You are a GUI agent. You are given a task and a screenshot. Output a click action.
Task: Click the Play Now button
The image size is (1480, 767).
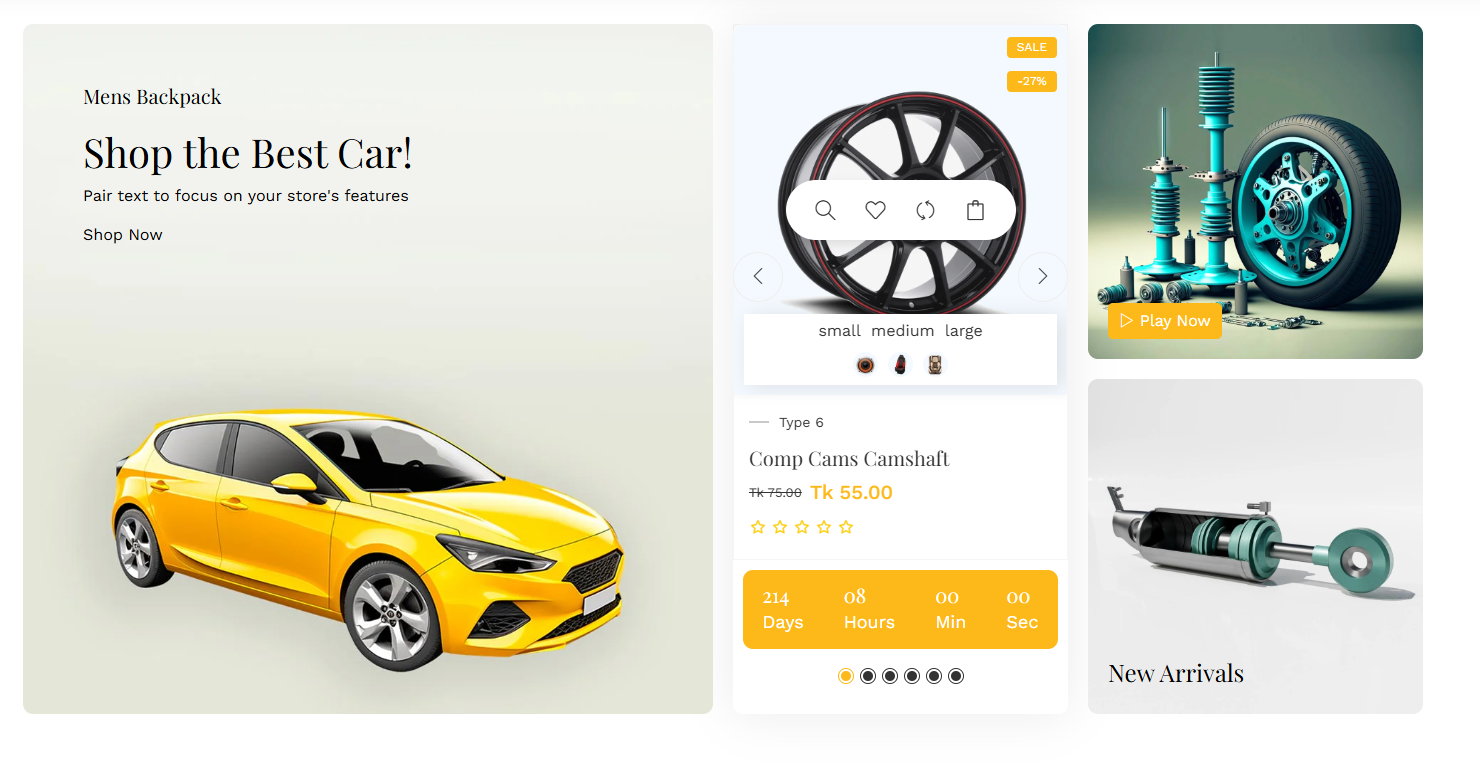click(1165, 321)
